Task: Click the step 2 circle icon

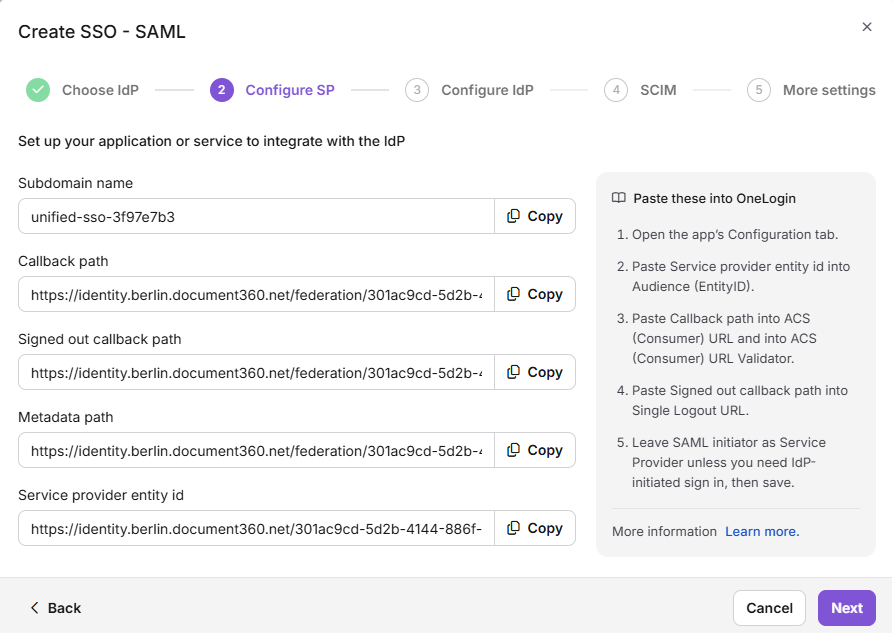Action: coord(222,90)
